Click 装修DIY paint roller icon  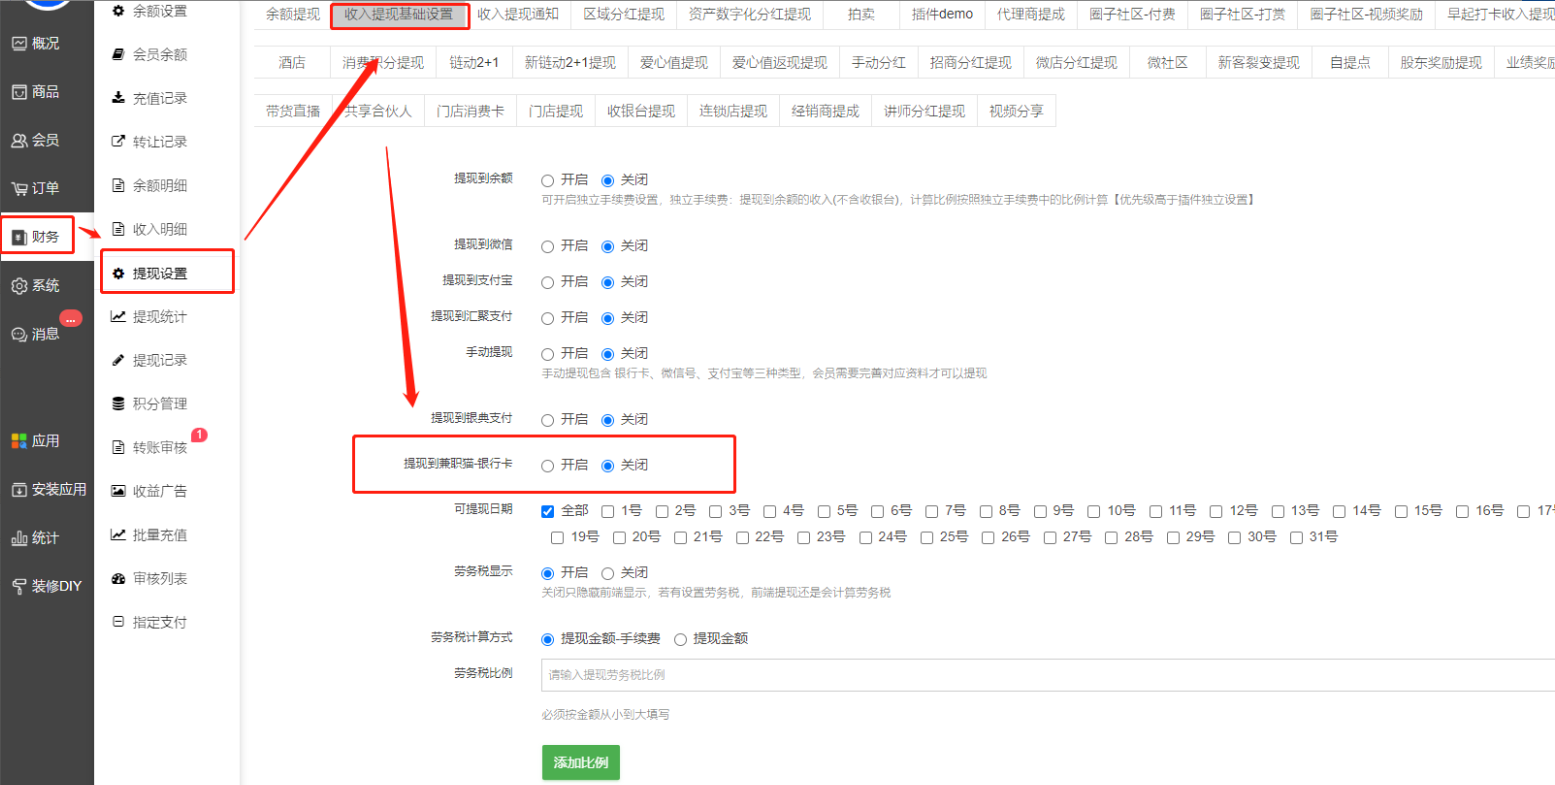coord(19,586)
